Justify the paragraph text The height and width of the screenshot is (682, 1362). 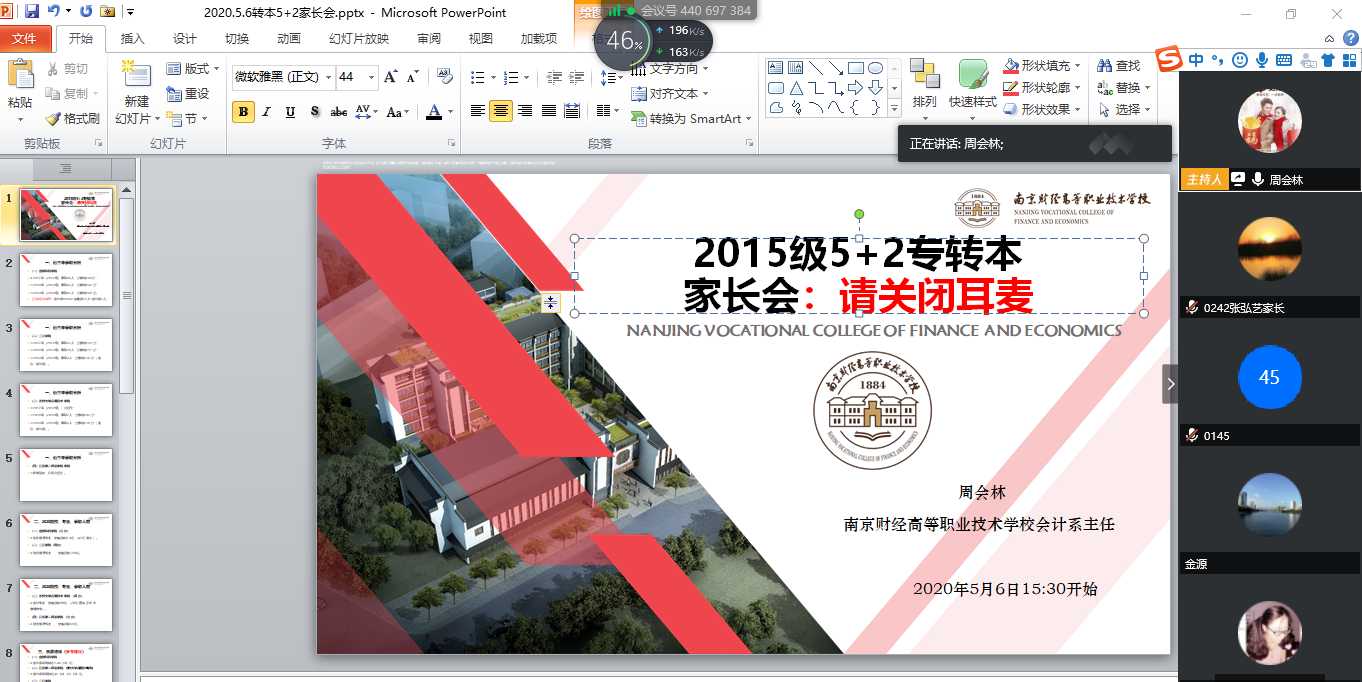550,111
